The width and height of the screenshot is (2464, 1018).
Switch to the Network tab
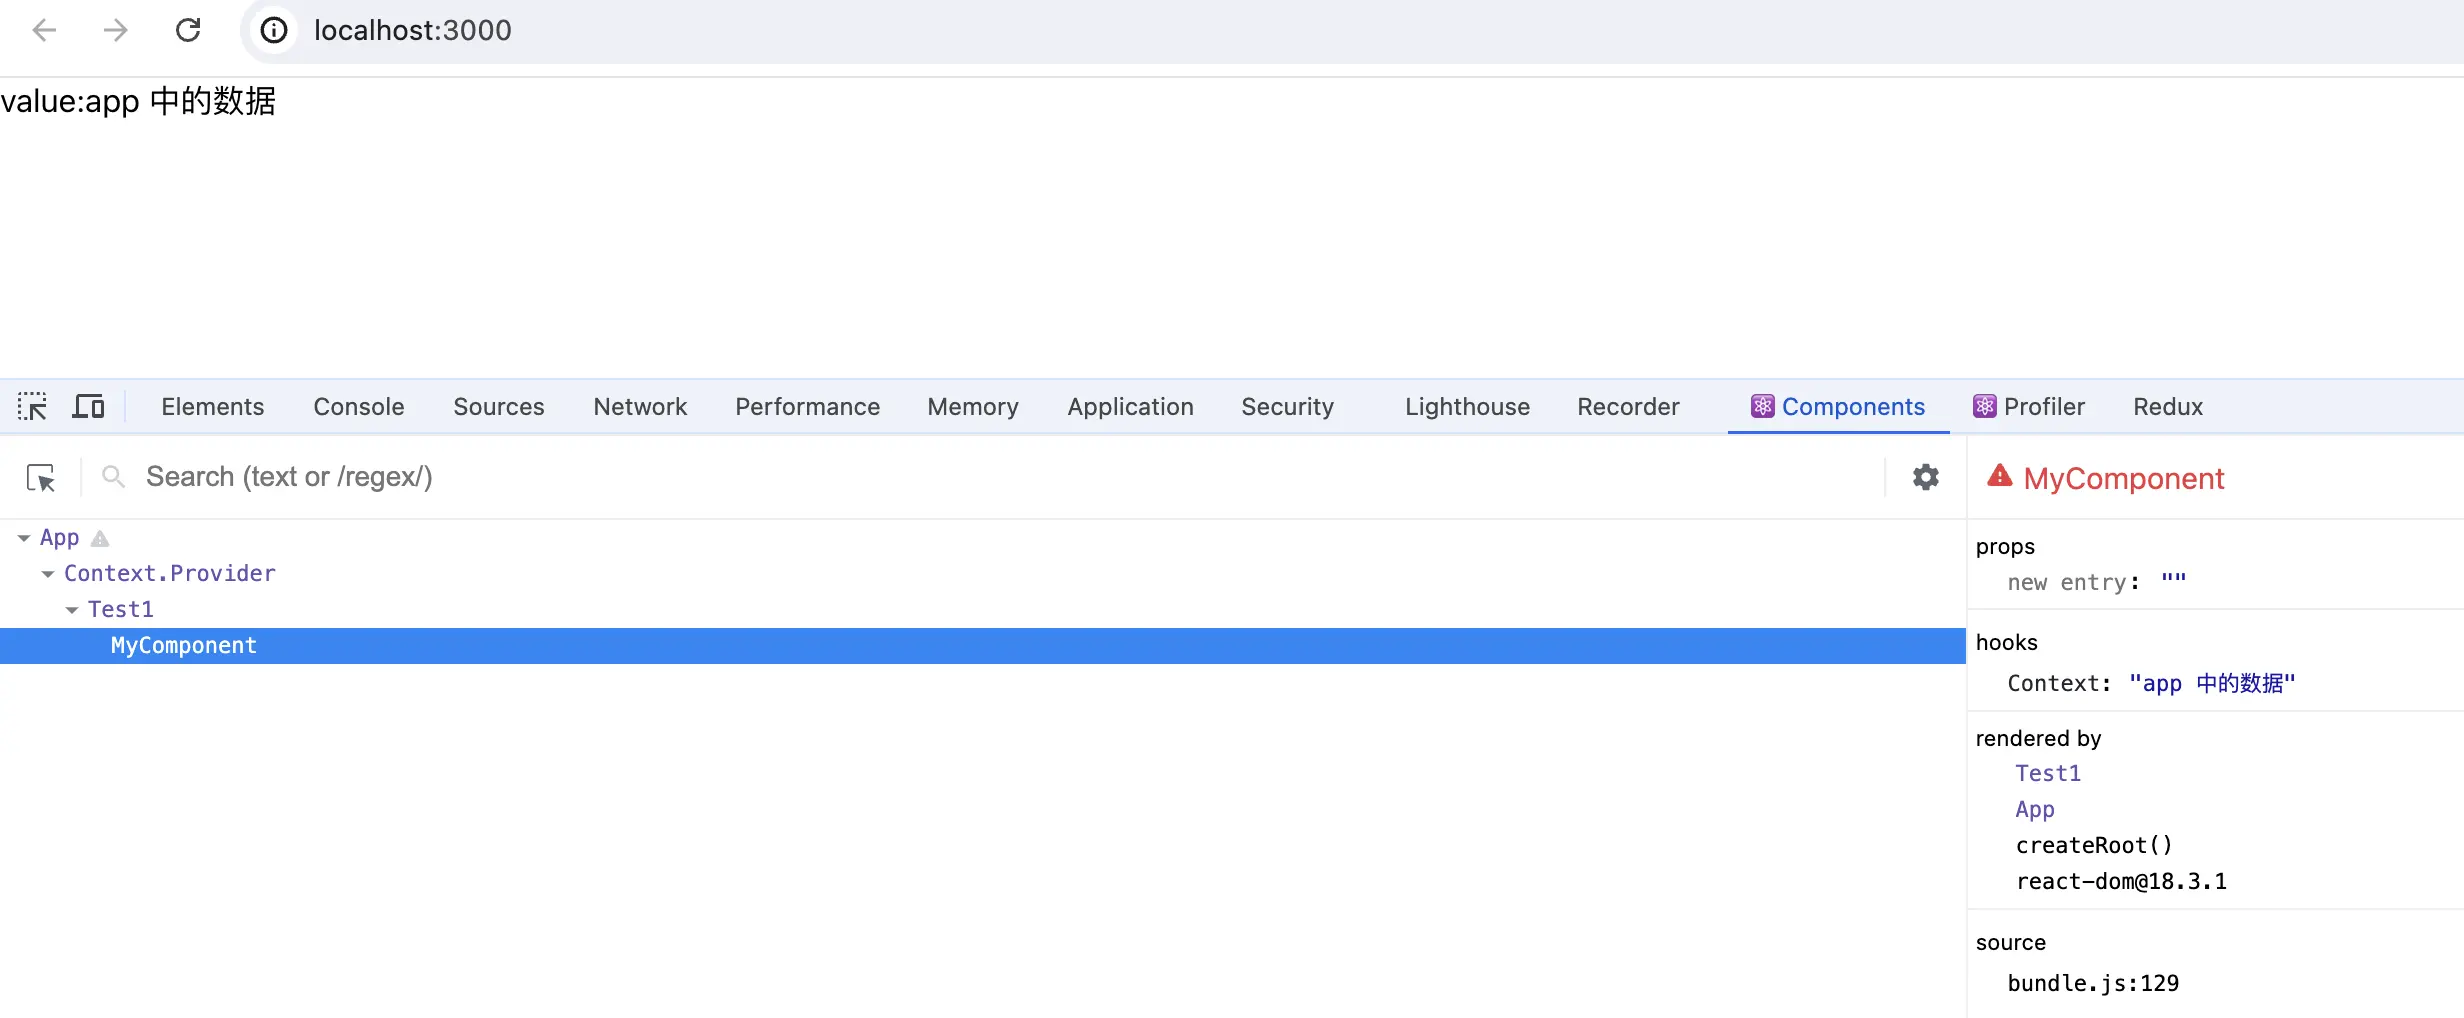(639, 406)
